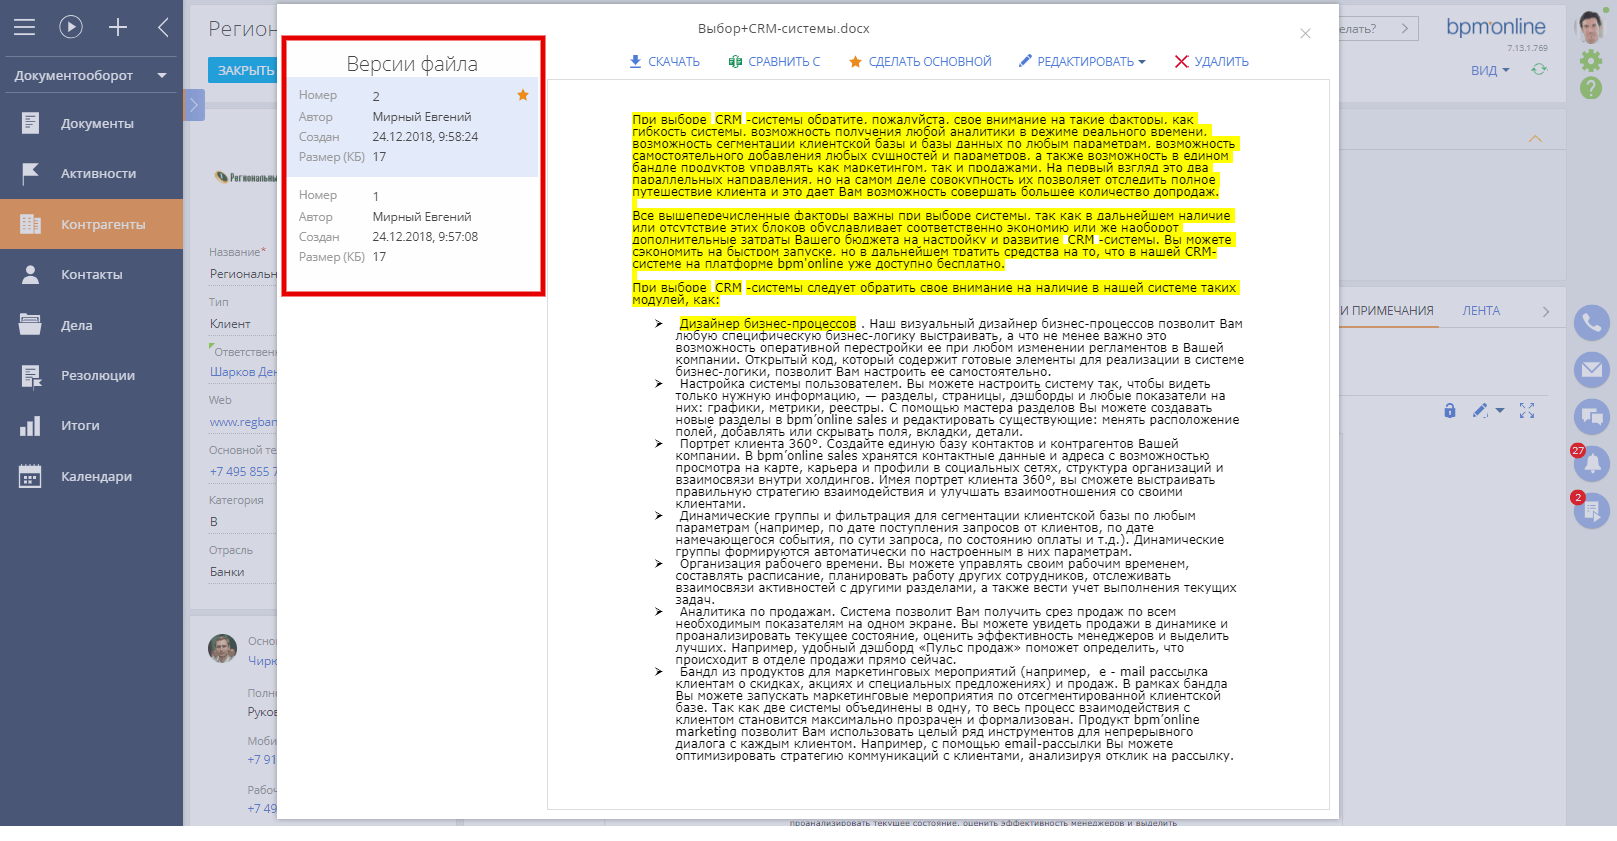The width and height of the screenshot is (1617, 841).
Task: Click the run process play icon
Action: coord(71,27)
